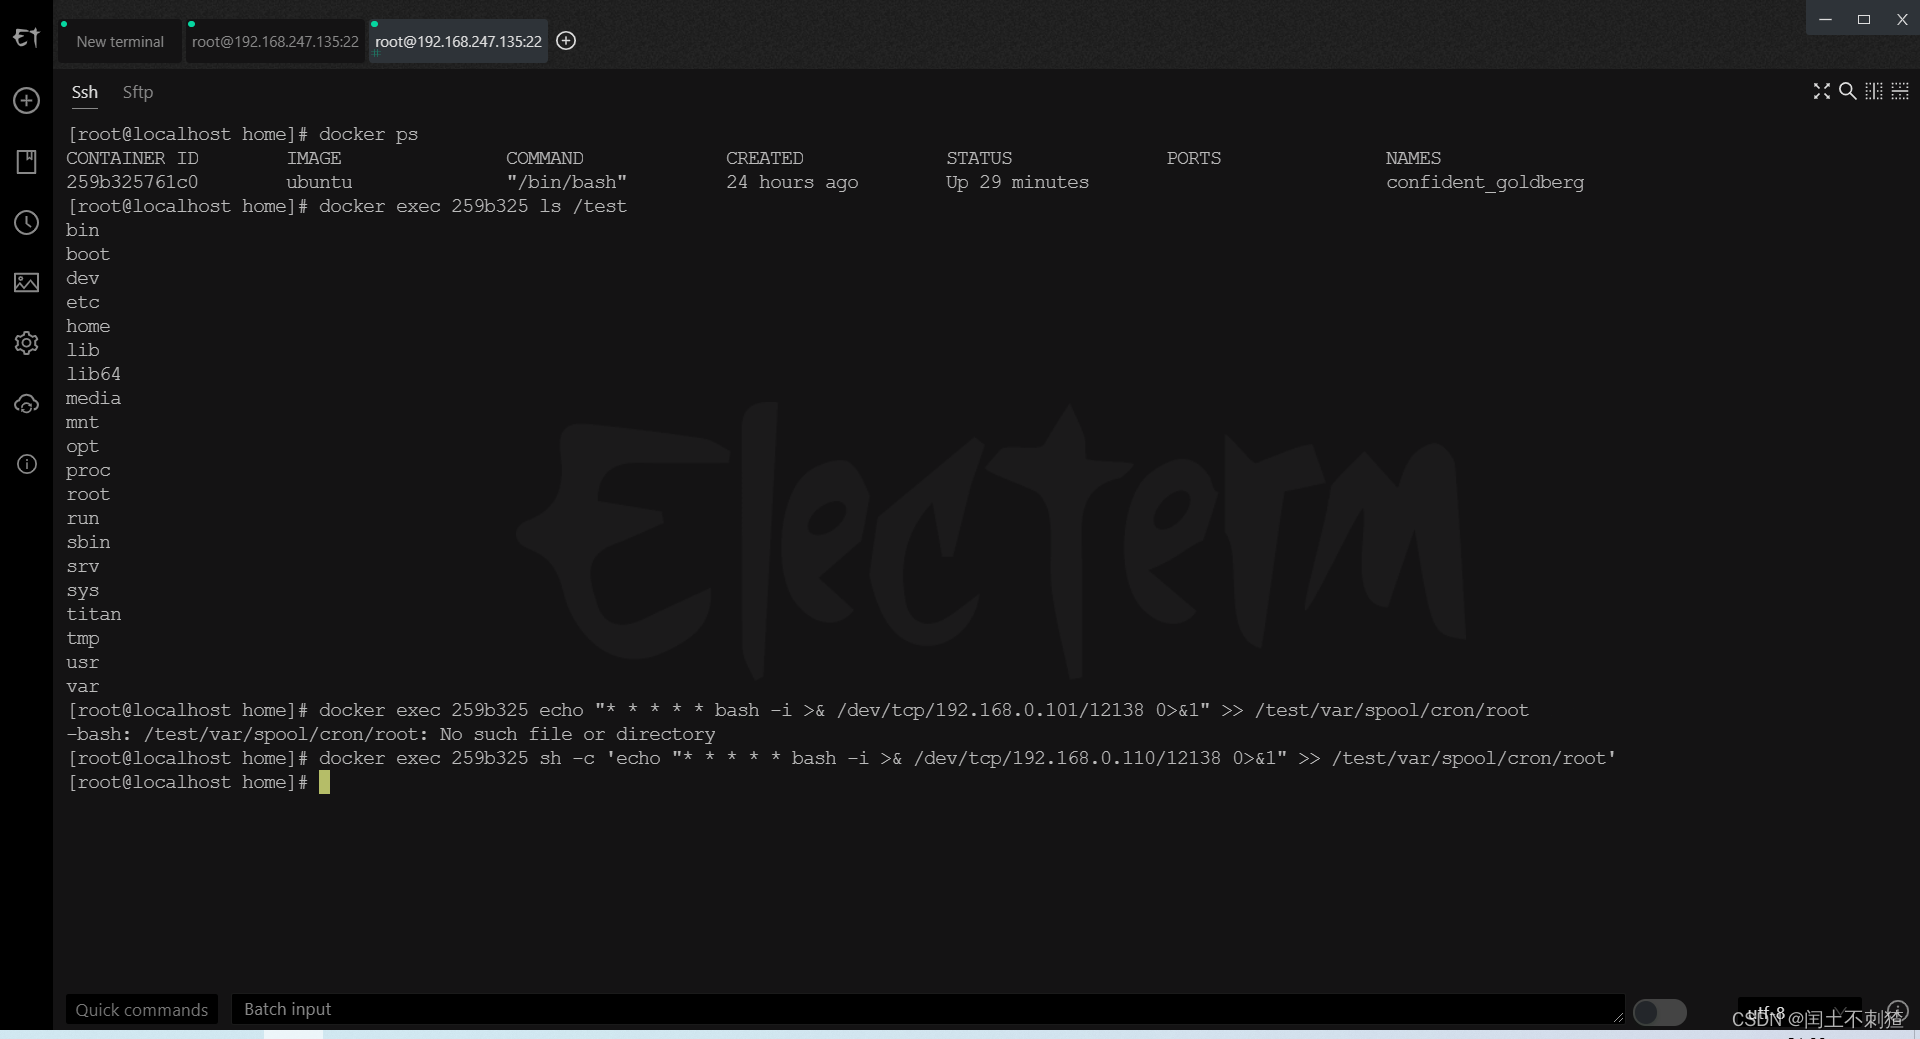Click the 'NAMES' column header
The image size is (1920, 1039).
point(1413,158)
